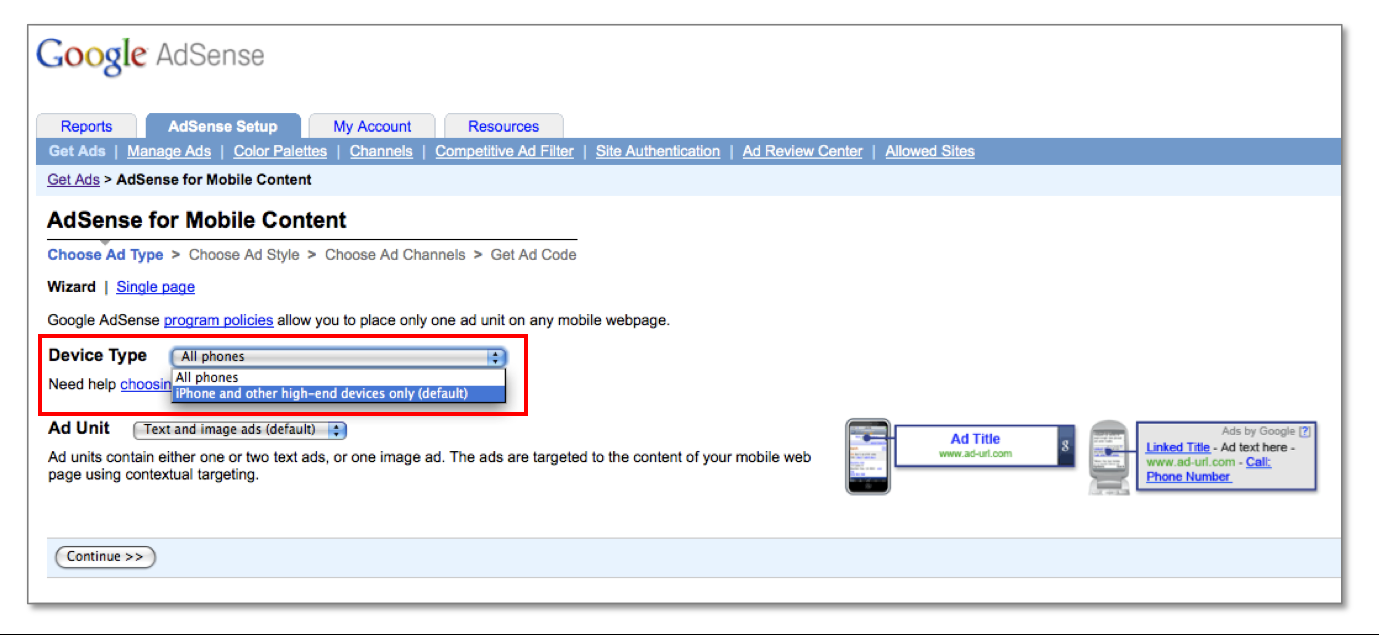Click the 'choosing' help link

146,384
